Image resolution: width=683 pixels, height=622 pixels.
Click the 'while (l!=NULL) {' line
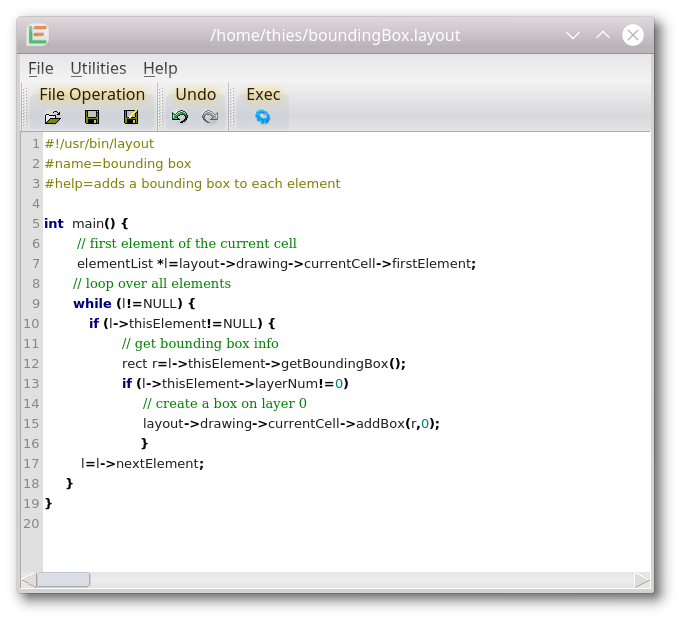click(134, 304)
